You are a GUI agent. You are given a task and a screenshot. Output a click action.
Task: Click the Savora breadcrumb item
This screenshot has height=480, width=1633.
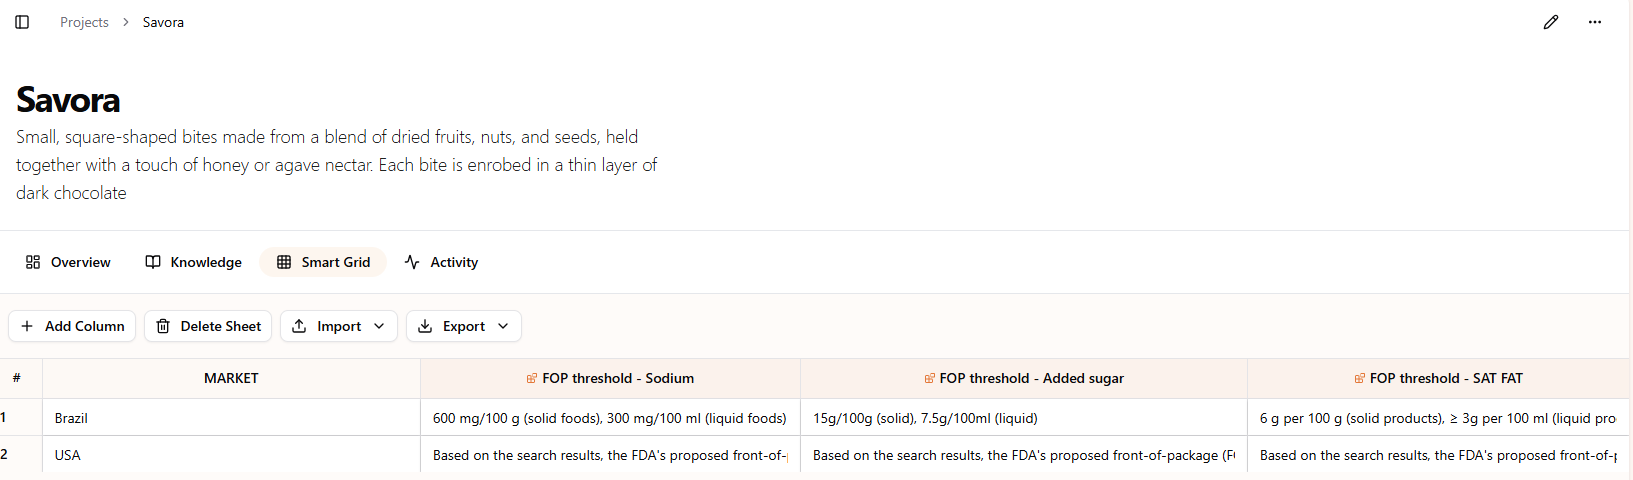(x=163, y=22)
